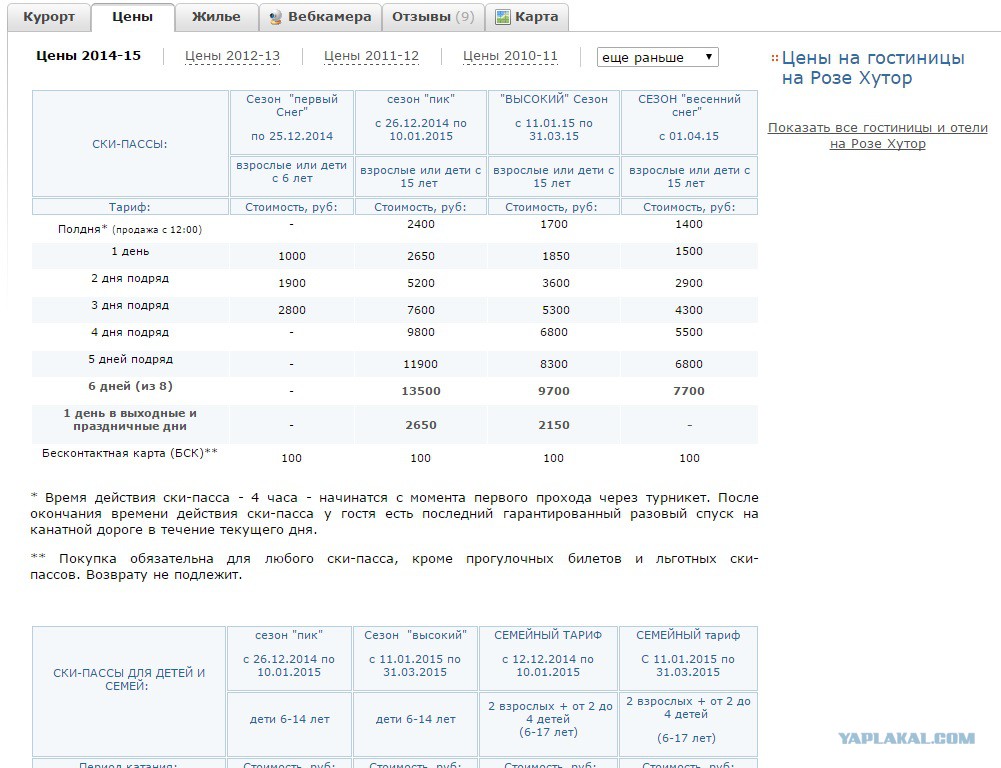Open the Карта tab

tap(527, 17)
